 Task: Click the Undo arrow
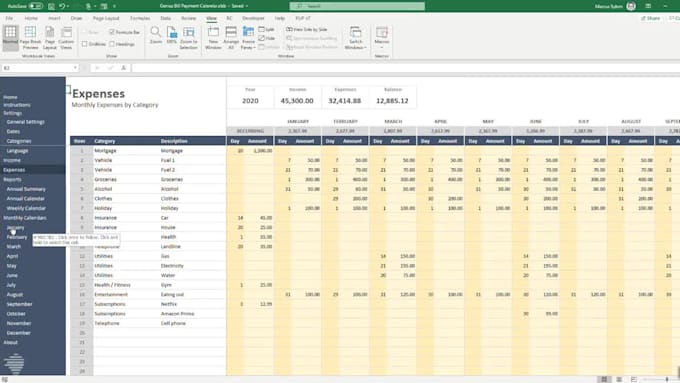[x=62, y=6]
